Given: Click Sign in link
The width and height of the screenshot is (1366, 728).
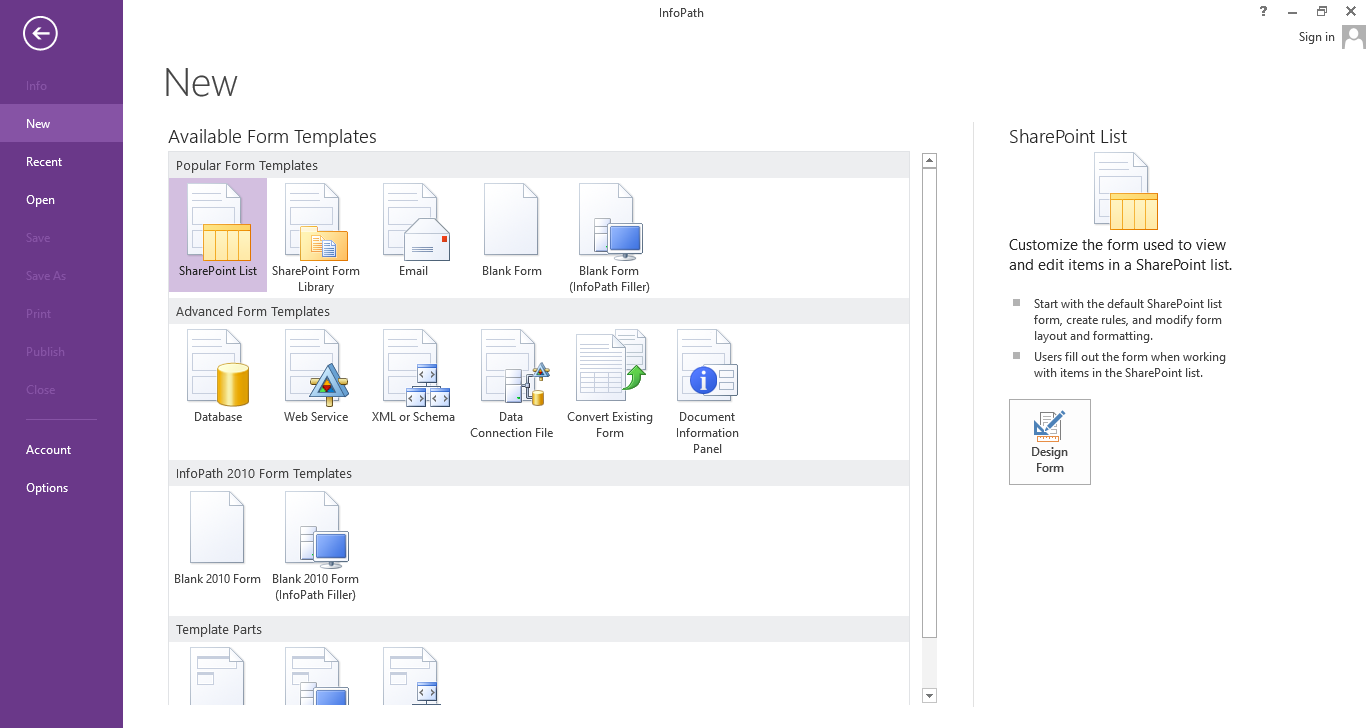Looking at the screenshot, I should (1316, 37).
